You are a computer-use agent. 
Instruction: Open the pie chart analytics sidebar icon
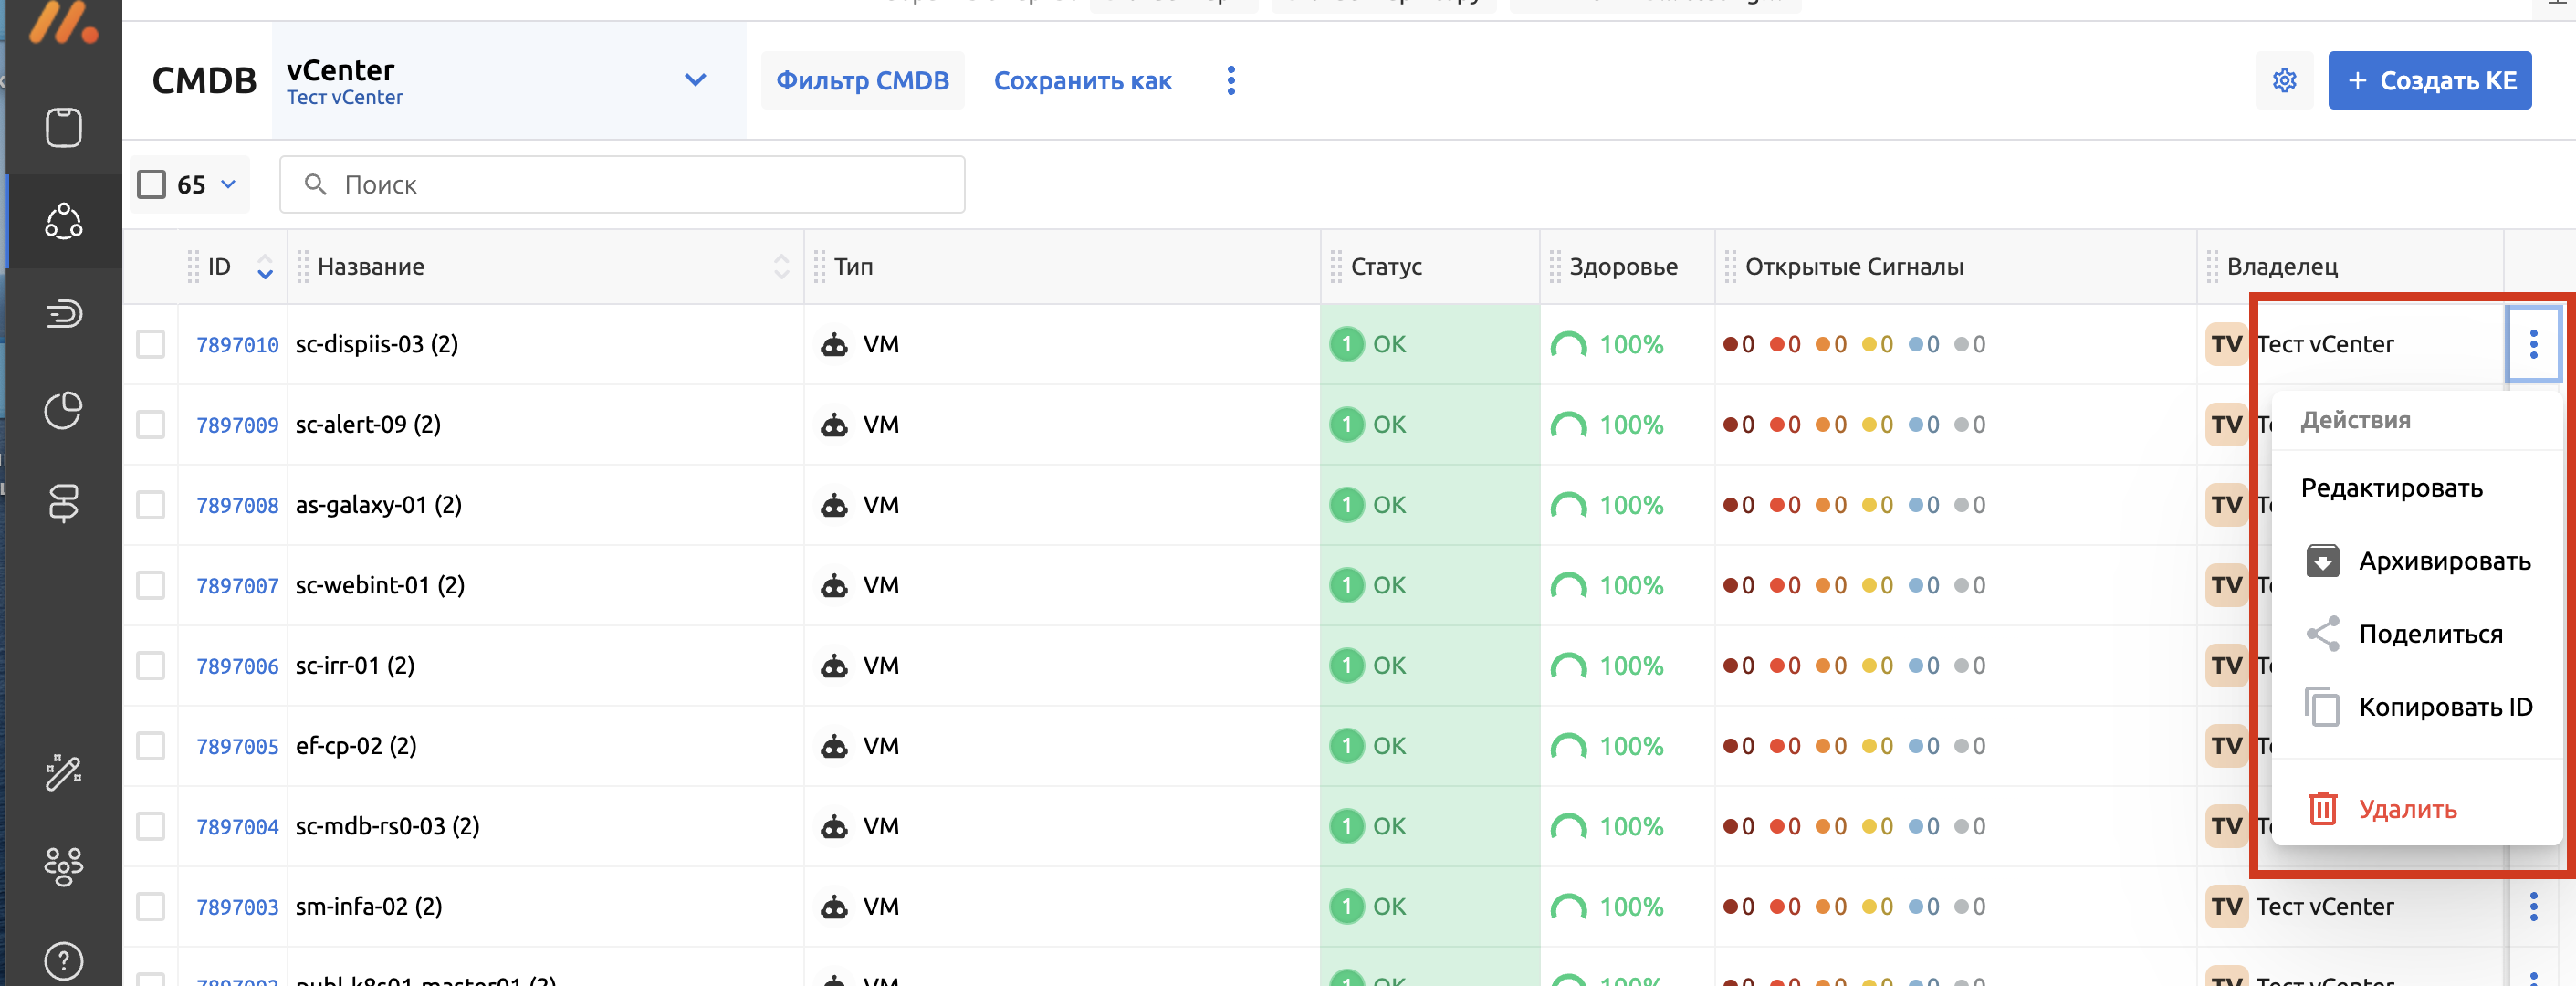63,409
